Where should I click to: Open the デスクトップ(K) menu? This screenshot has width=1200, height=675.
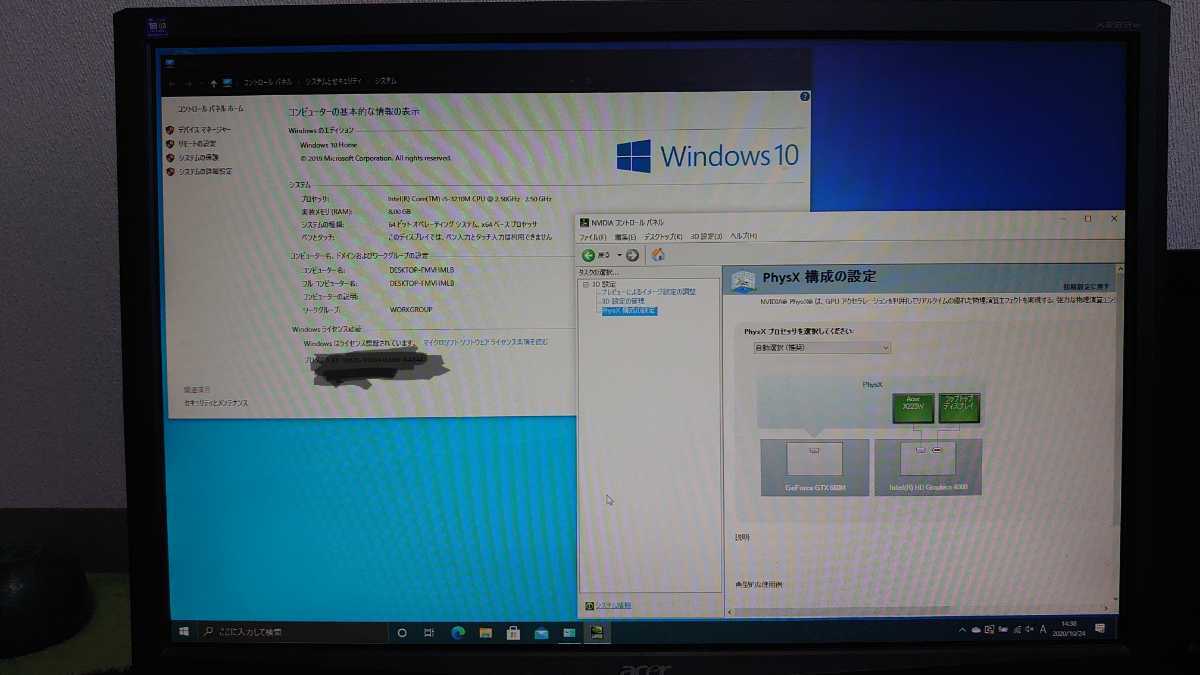coord(662,237)
